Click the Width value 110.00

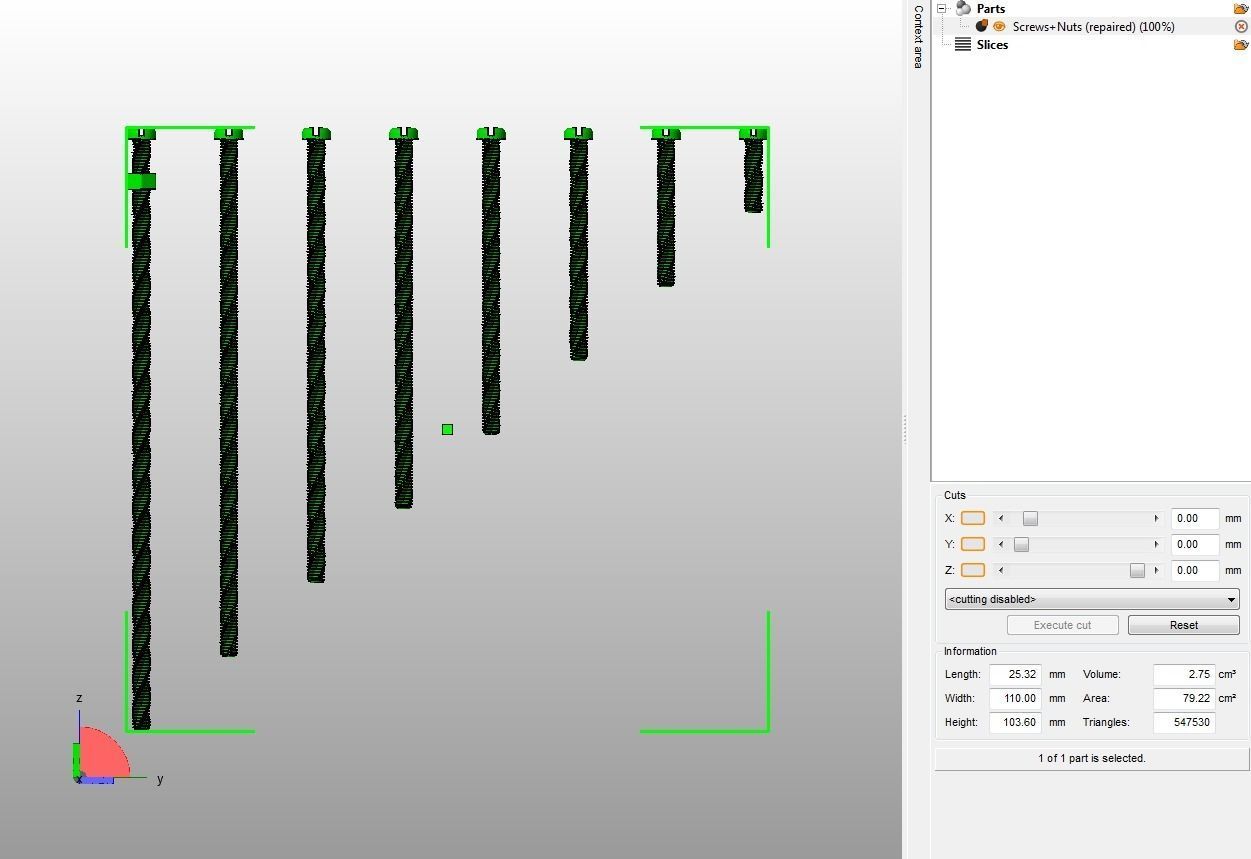(x=1015, y=698)
